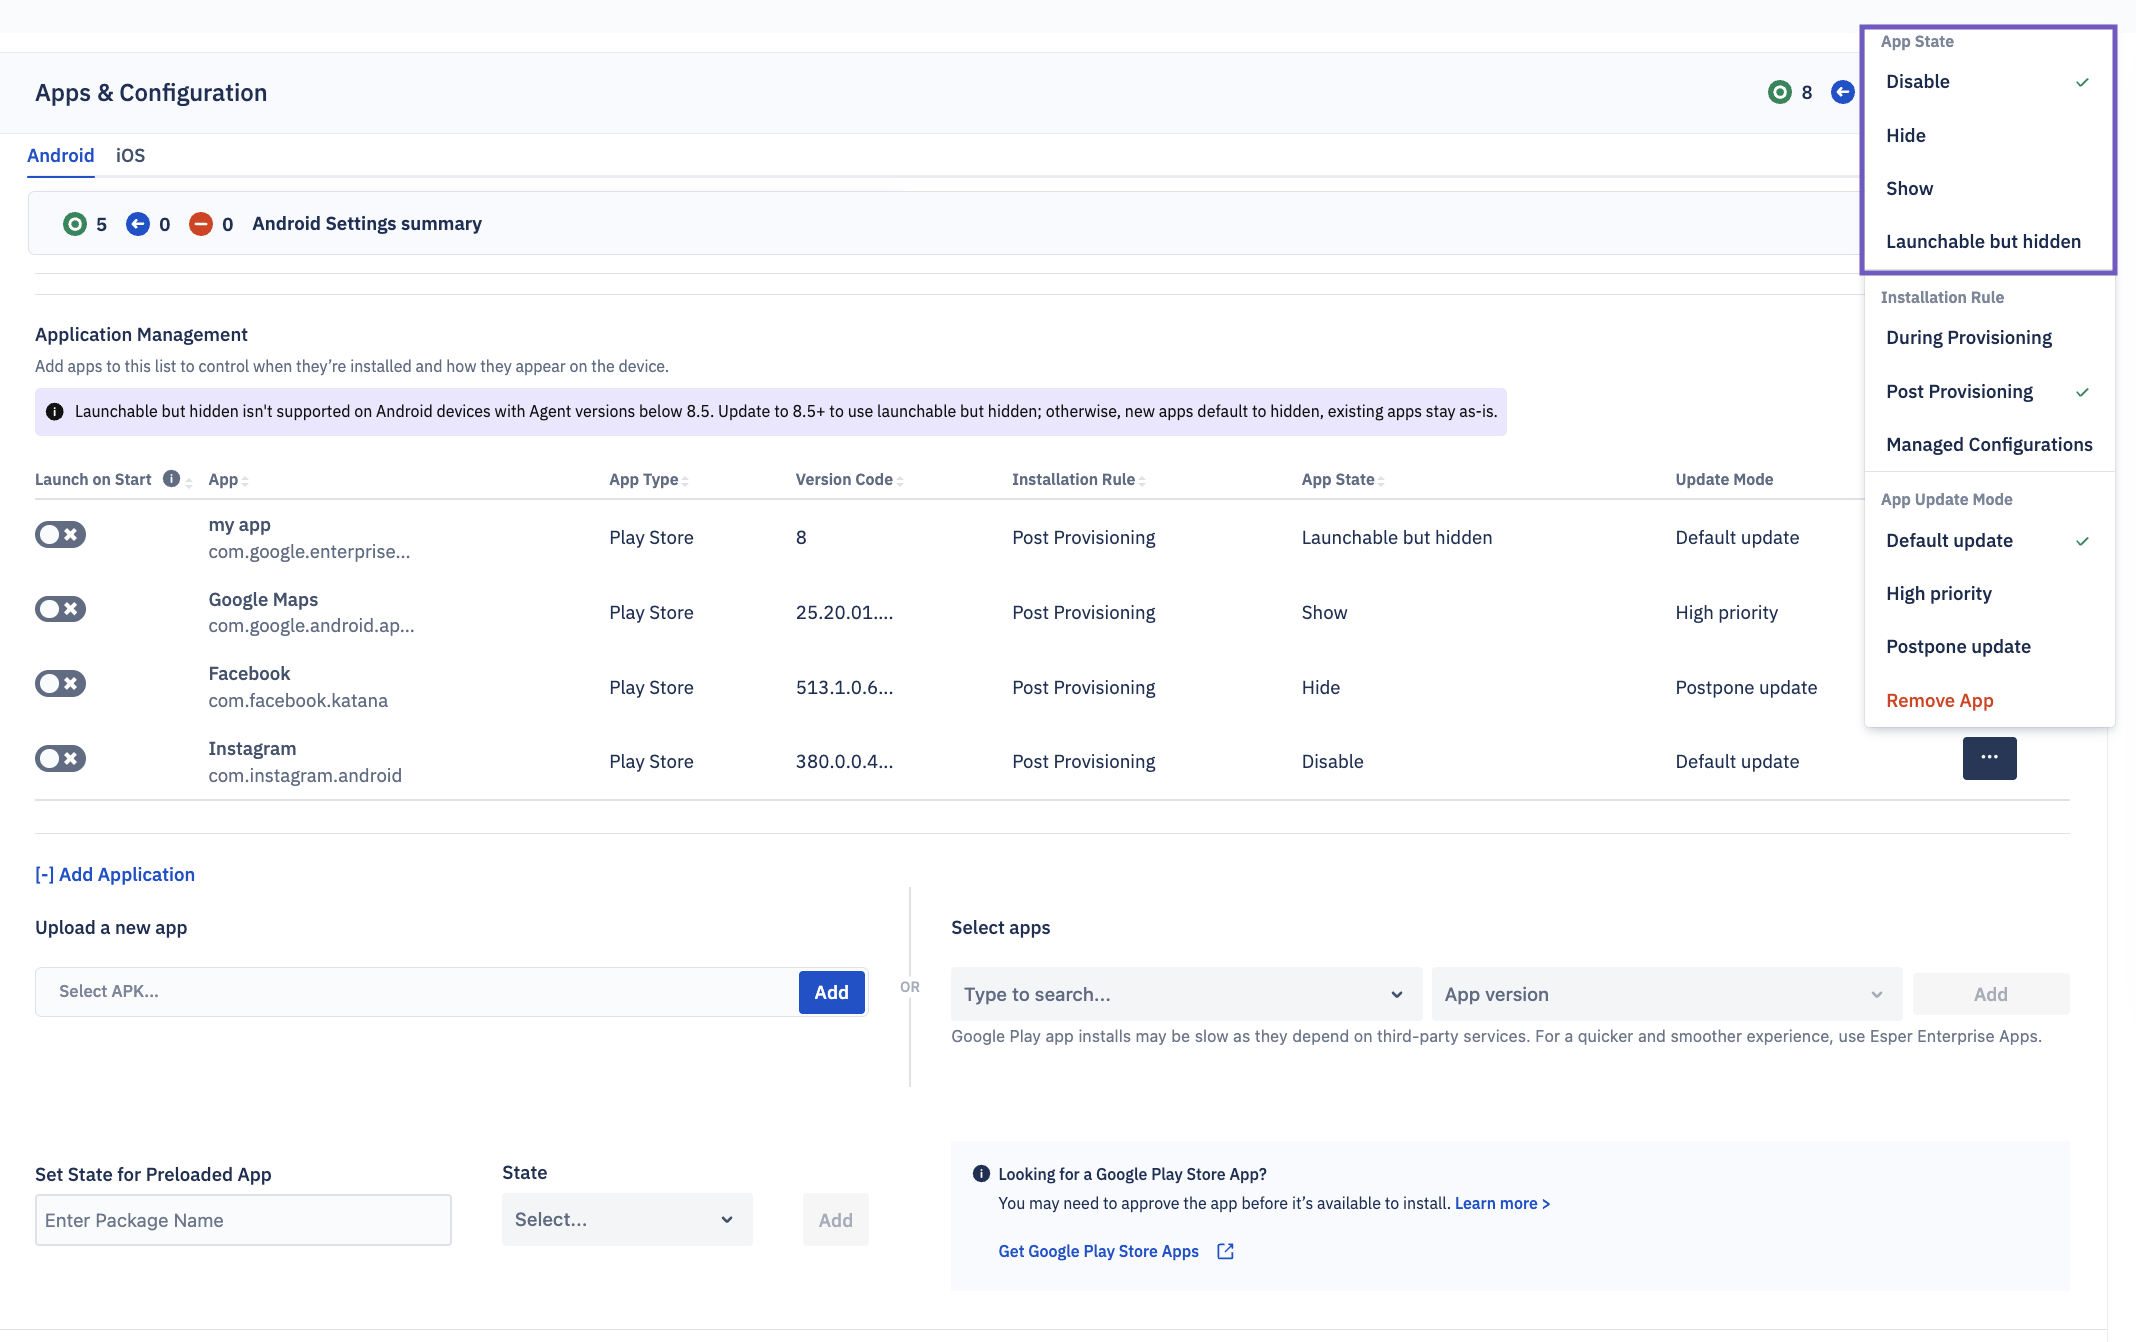Open Get Google Play Store Apps link

coord(1098,1251)
